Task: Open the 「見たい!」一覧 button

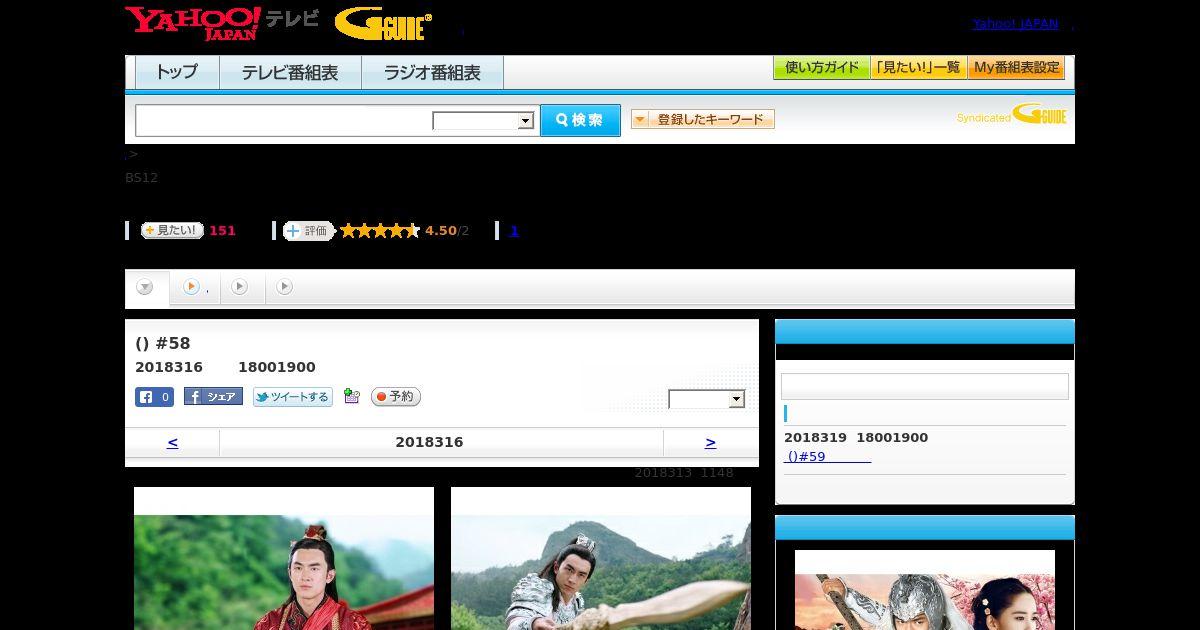Action: pos(919,68)
